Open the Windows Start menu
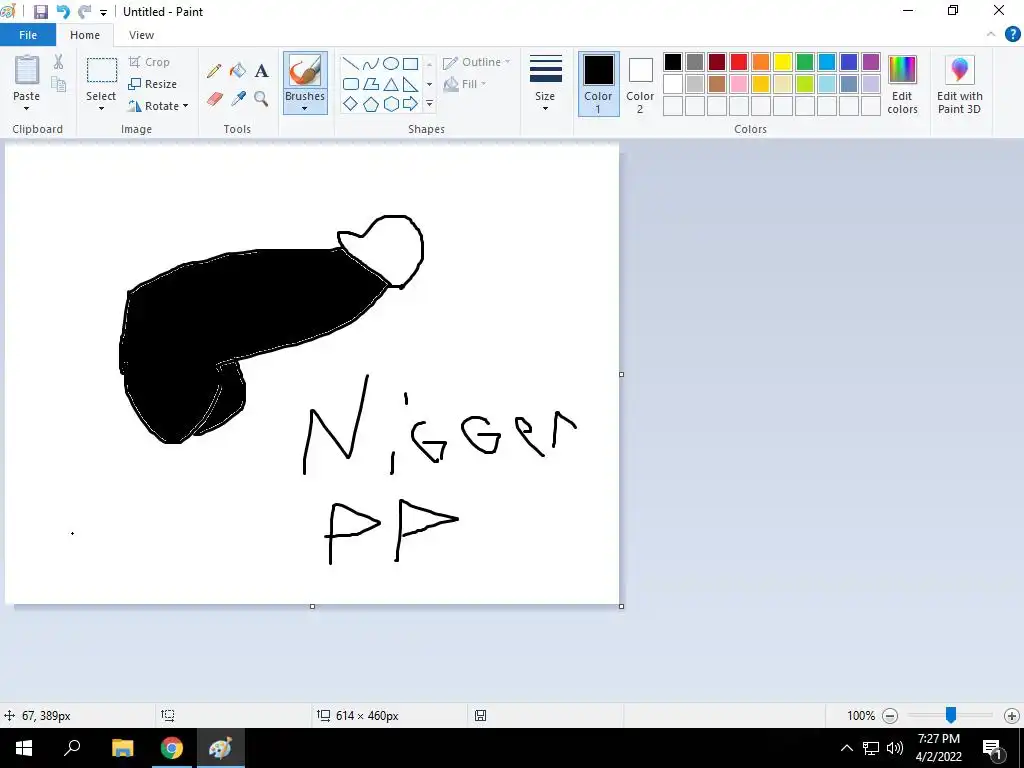The height and width of the screenshot is (768, 1024). [x=24, y=748]
